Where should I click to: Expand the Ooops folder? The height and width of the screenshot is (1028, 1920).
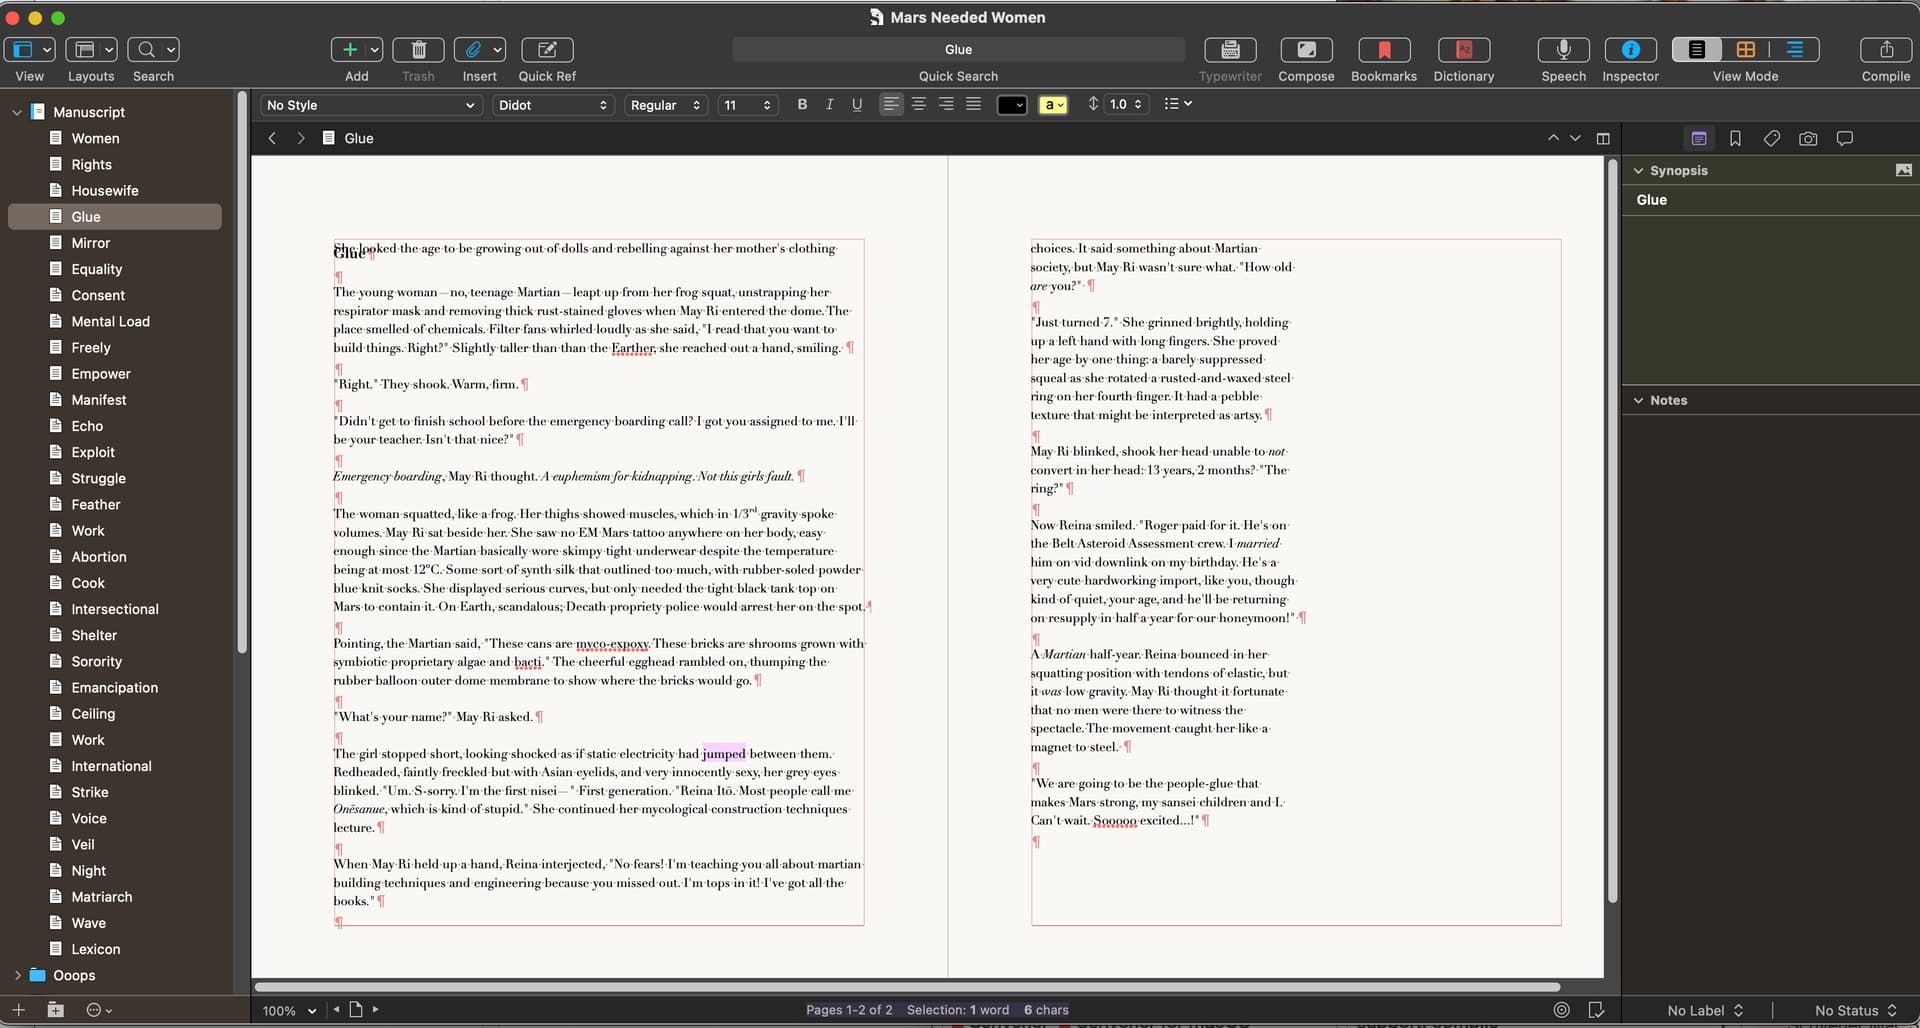click(x=17, y=975)
